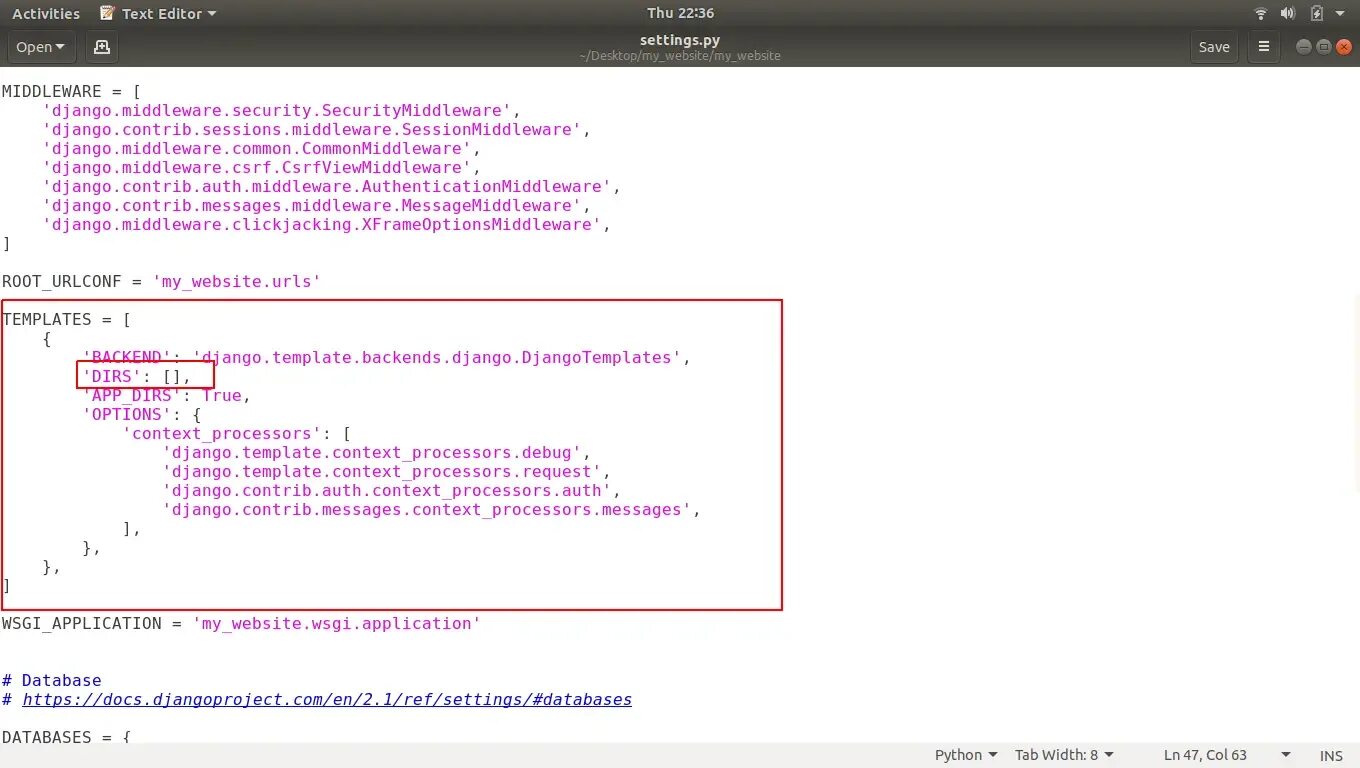Click the MIDDLEWARE = [ line
The width and height of the screenshot is (1360, 768).
coord(71,91)
